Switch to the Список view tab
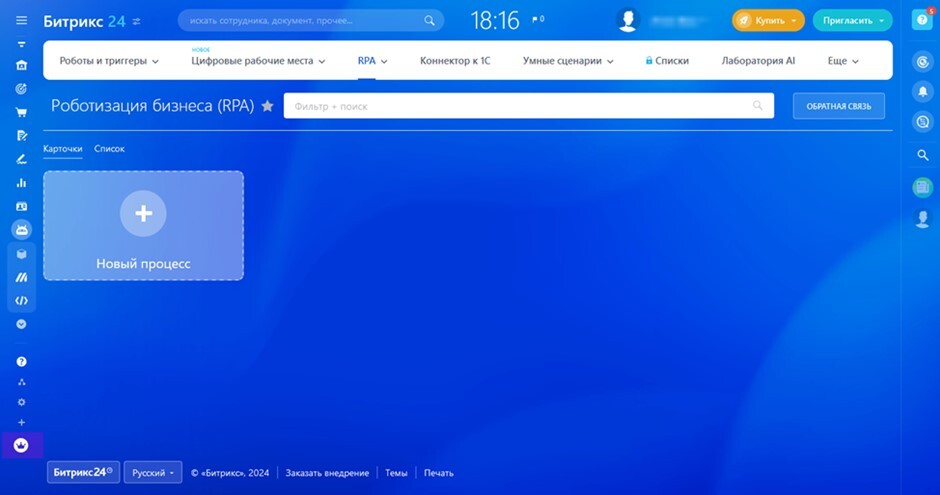The image size is (940, 495). click(x=109, y=149)
